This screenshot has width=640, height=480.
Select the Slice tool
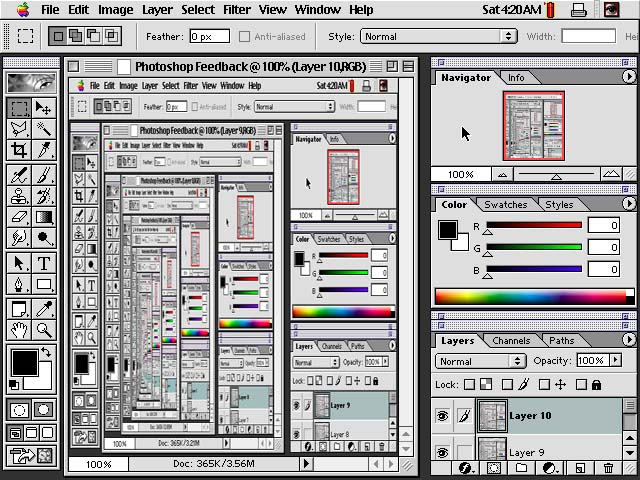click(44, 150)
